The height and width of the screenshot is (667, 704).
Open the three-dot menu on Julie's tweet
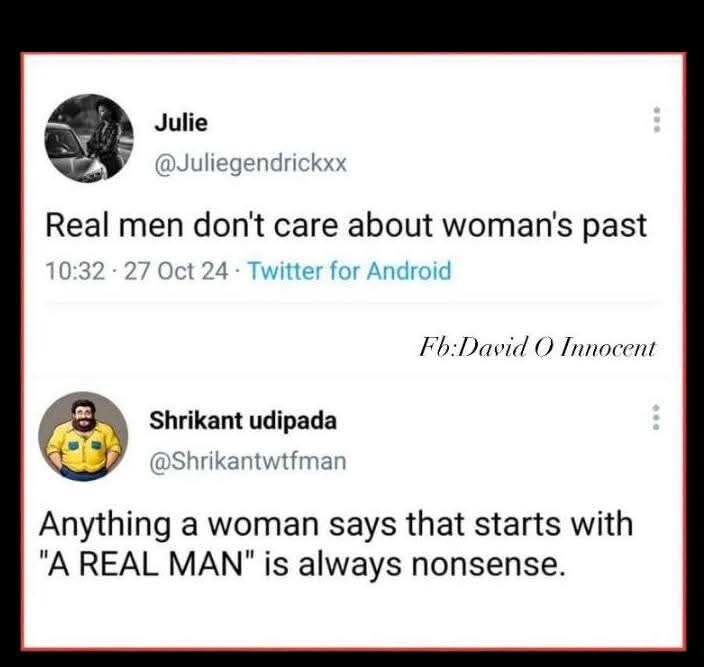(657, 119)
